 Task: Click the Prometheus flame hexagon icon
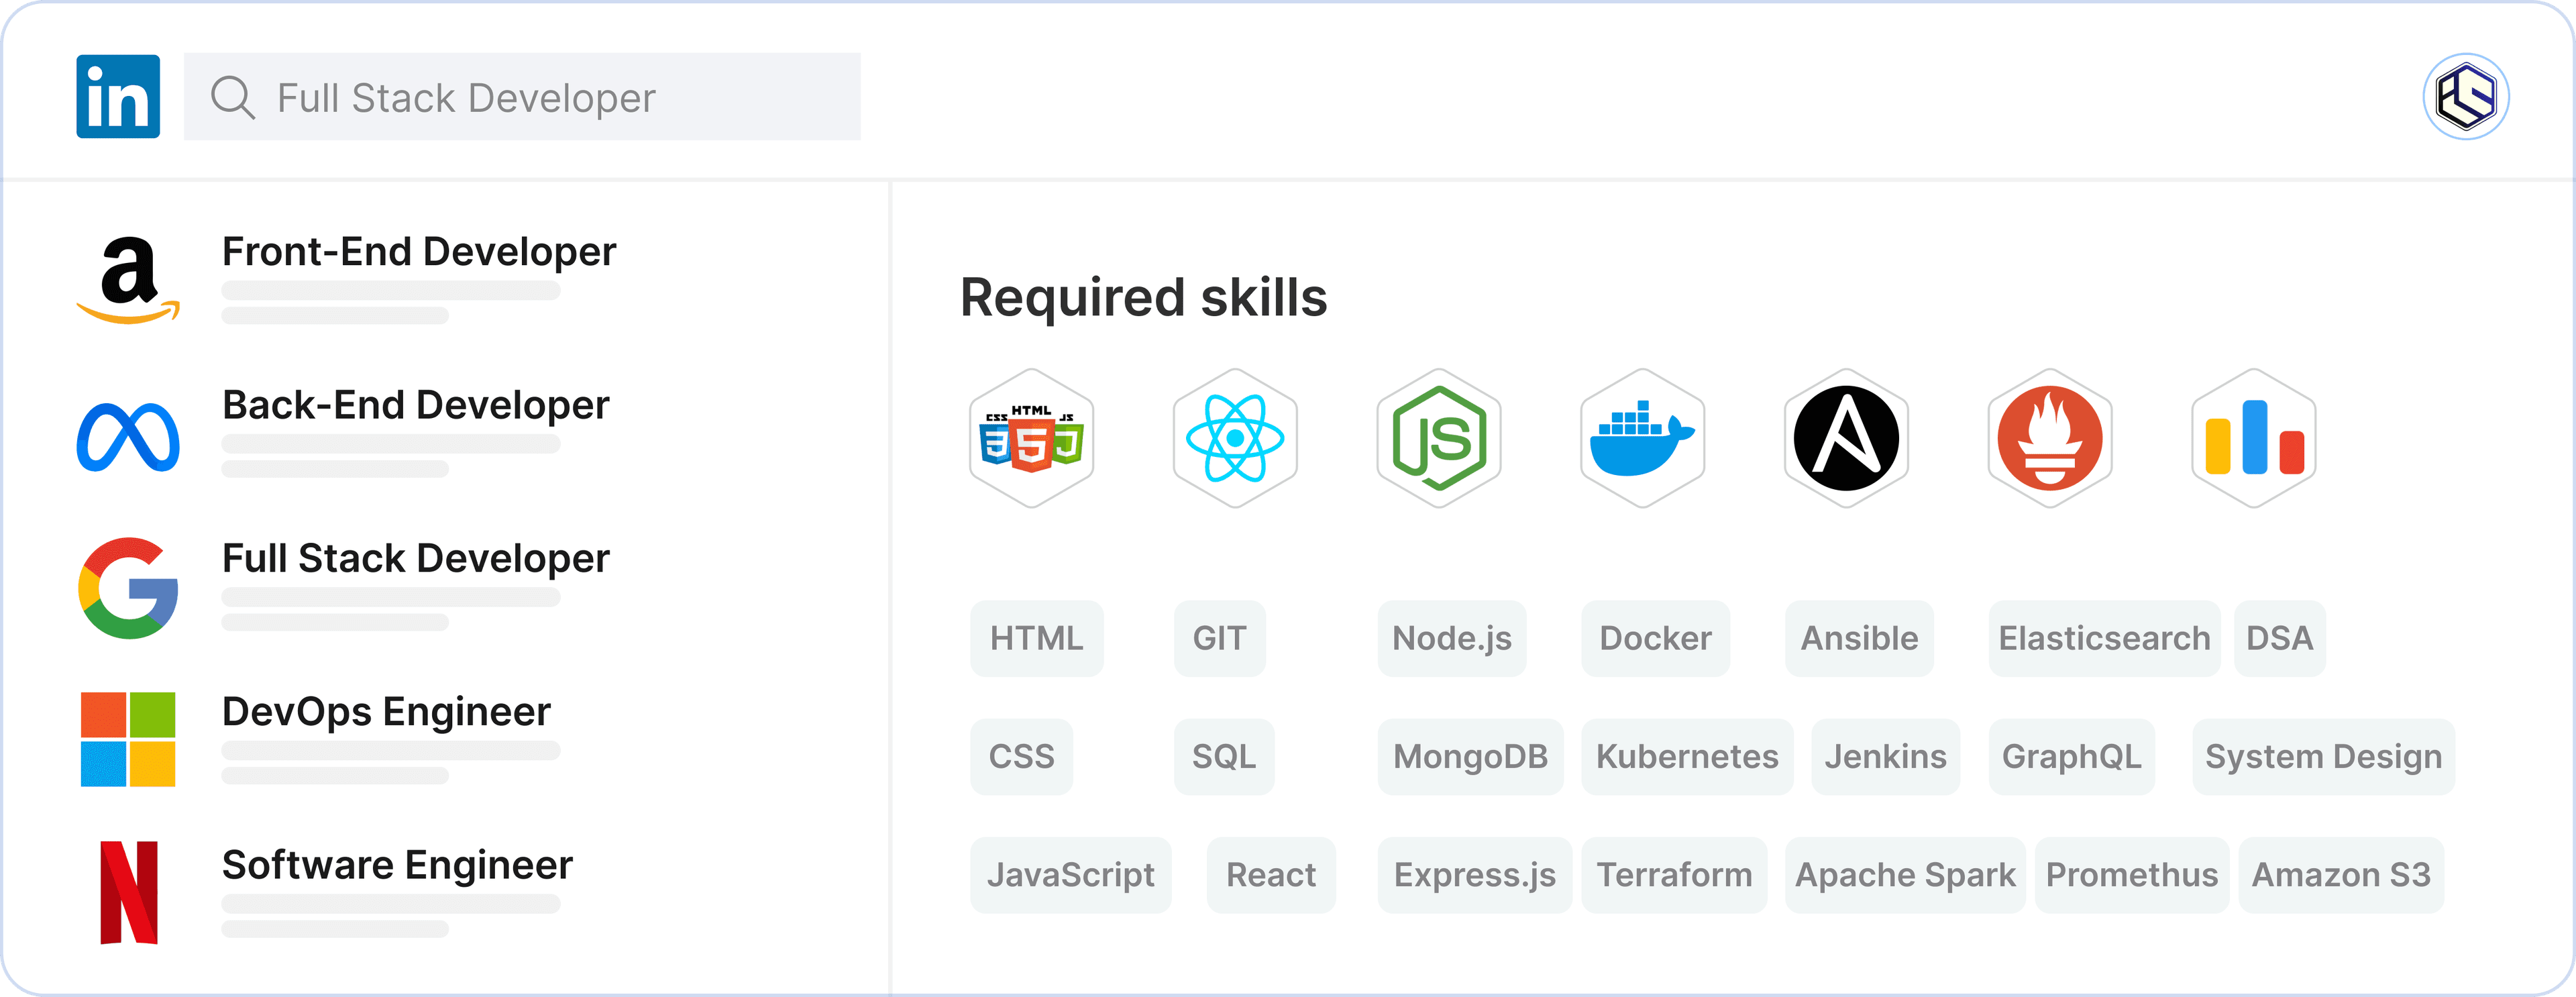click(x=2050, y=438)
